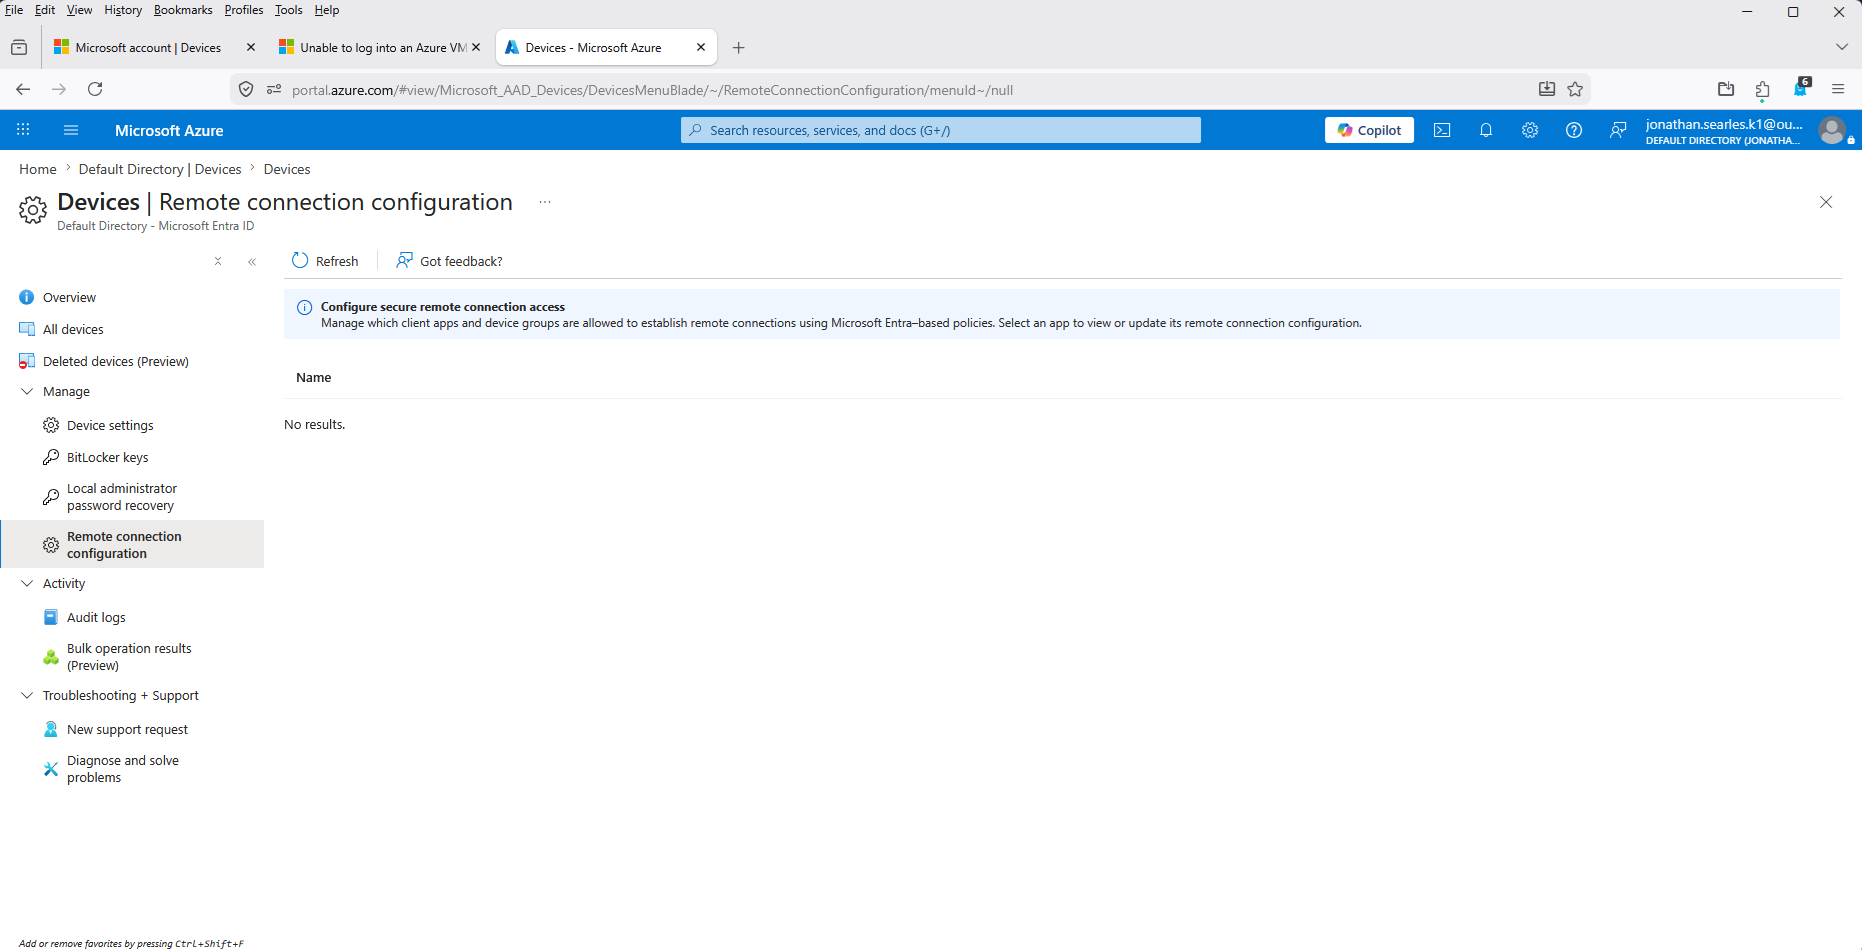
Task: Open the File menu
Action: [x=14, y=10]
